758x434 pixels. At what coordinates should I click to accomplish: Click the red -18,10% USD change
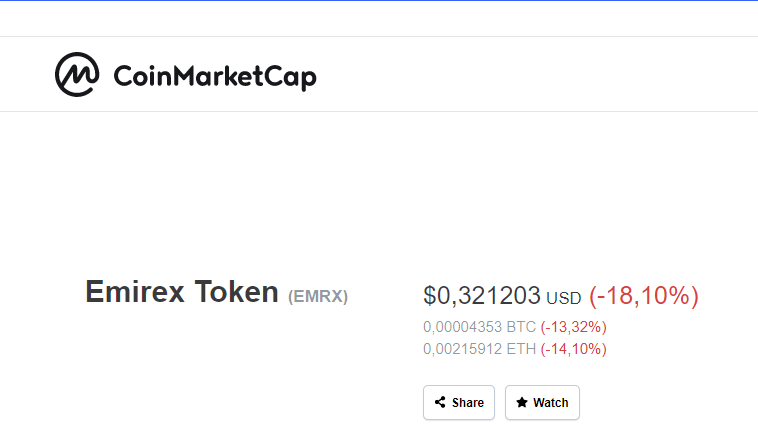tap(643, 296)
